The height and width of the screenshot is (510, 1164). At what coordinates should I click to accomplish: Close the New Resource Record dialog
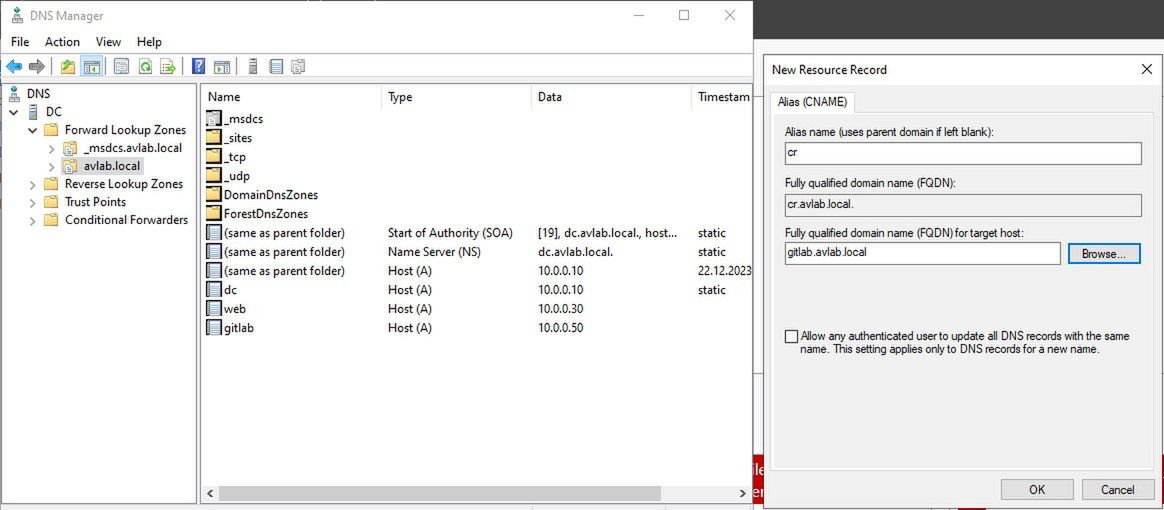coord(1146,69)
